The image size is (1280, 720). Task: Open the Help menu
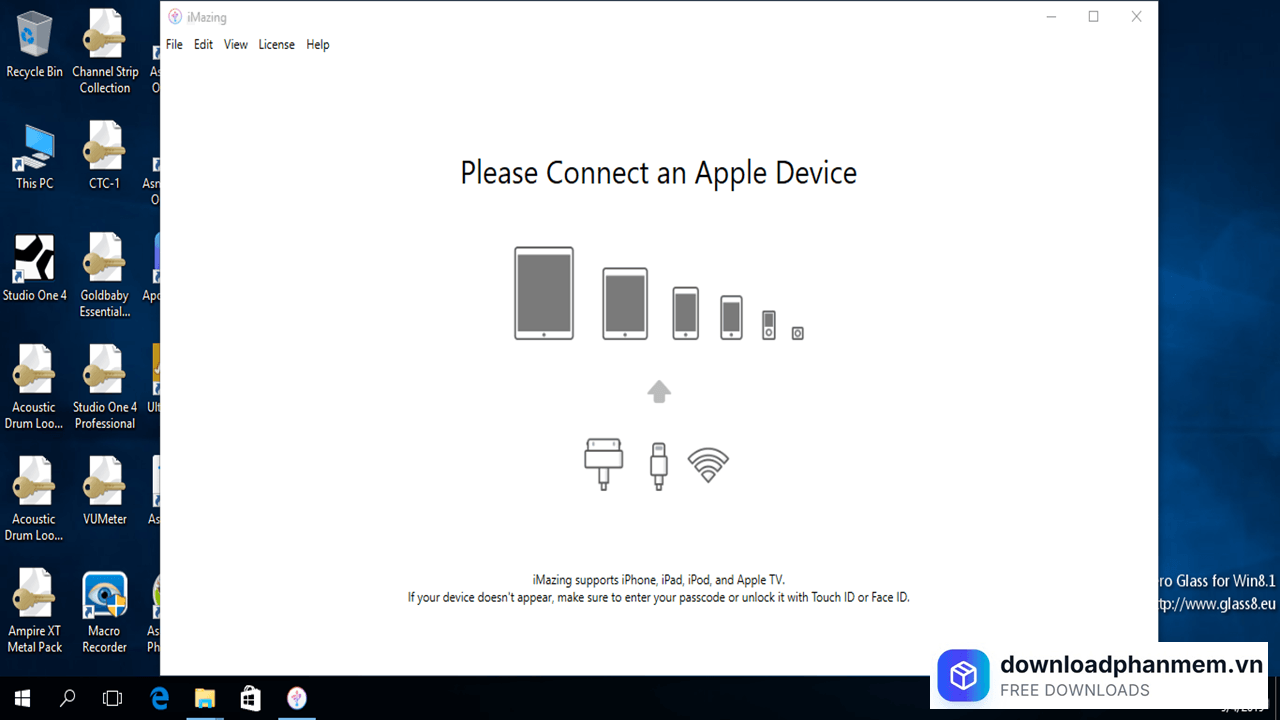click(318, 45)
